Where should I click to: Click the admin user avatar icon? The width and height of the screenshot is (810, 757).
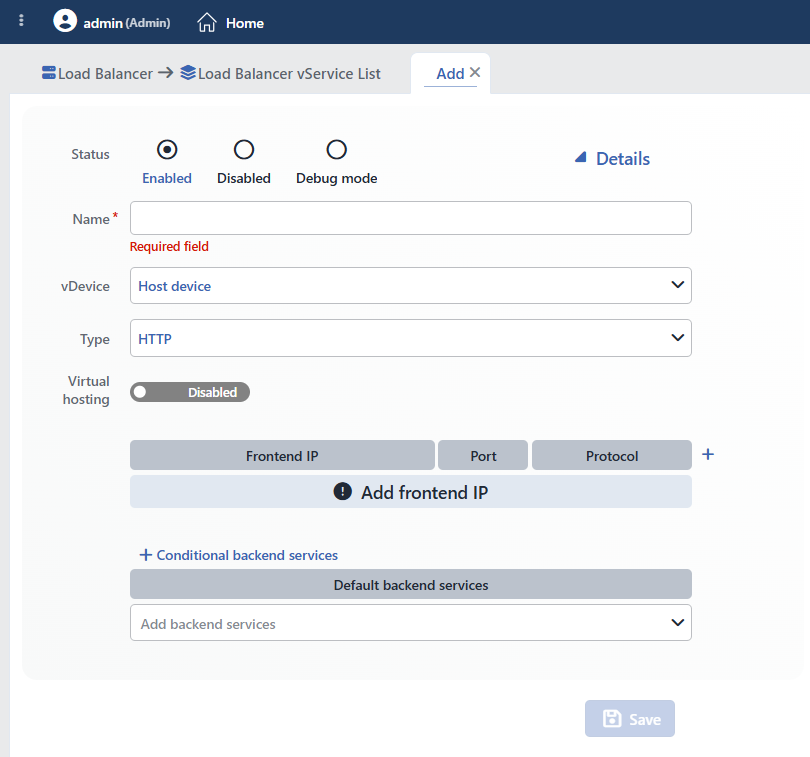65,21
